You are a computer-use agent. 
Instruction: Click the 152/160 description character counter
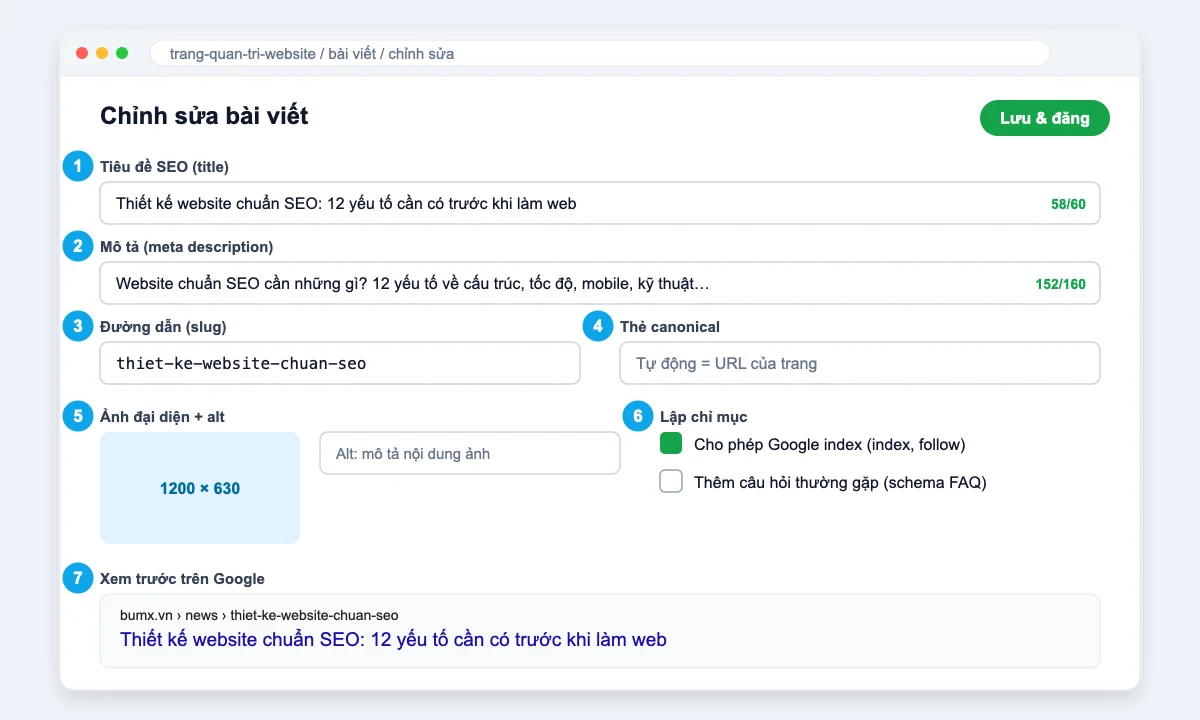1060,284
